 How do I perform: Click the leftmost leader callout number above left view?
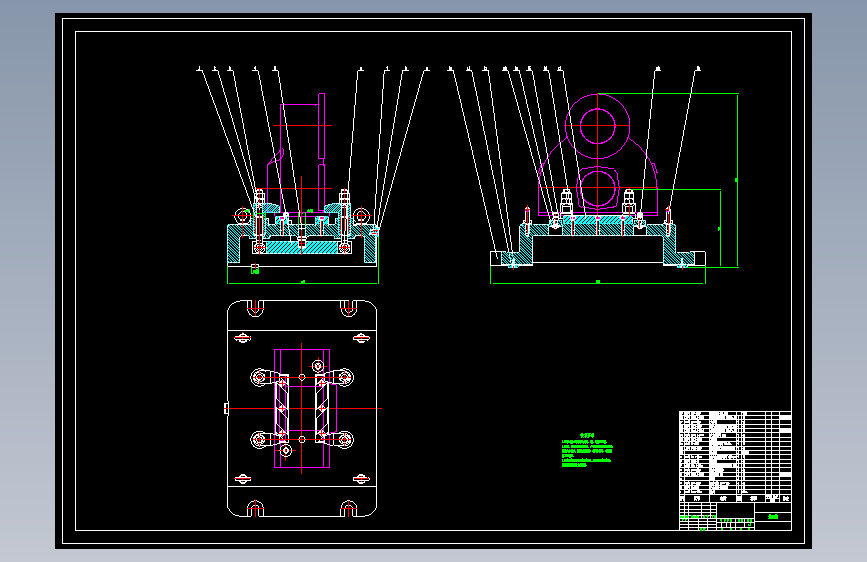click(200, 69)
